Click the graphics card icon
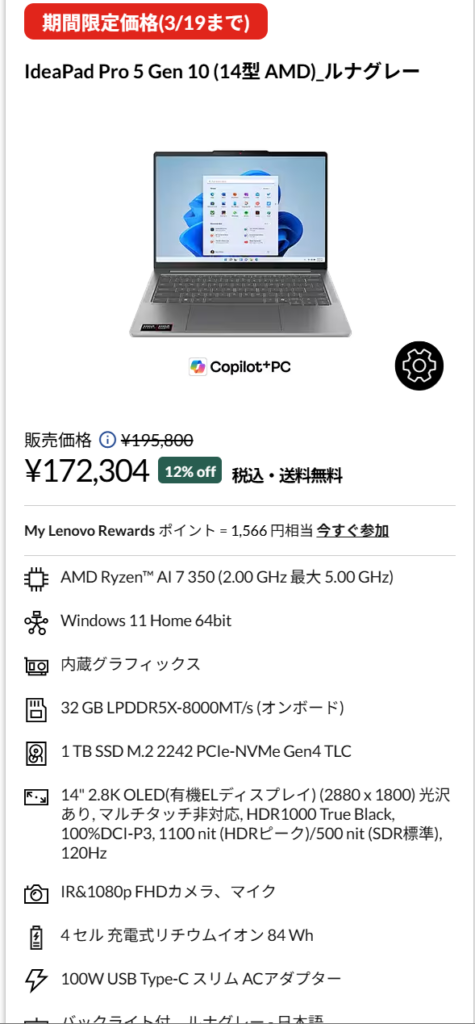 pyautogui.click(x=36, y=666)
